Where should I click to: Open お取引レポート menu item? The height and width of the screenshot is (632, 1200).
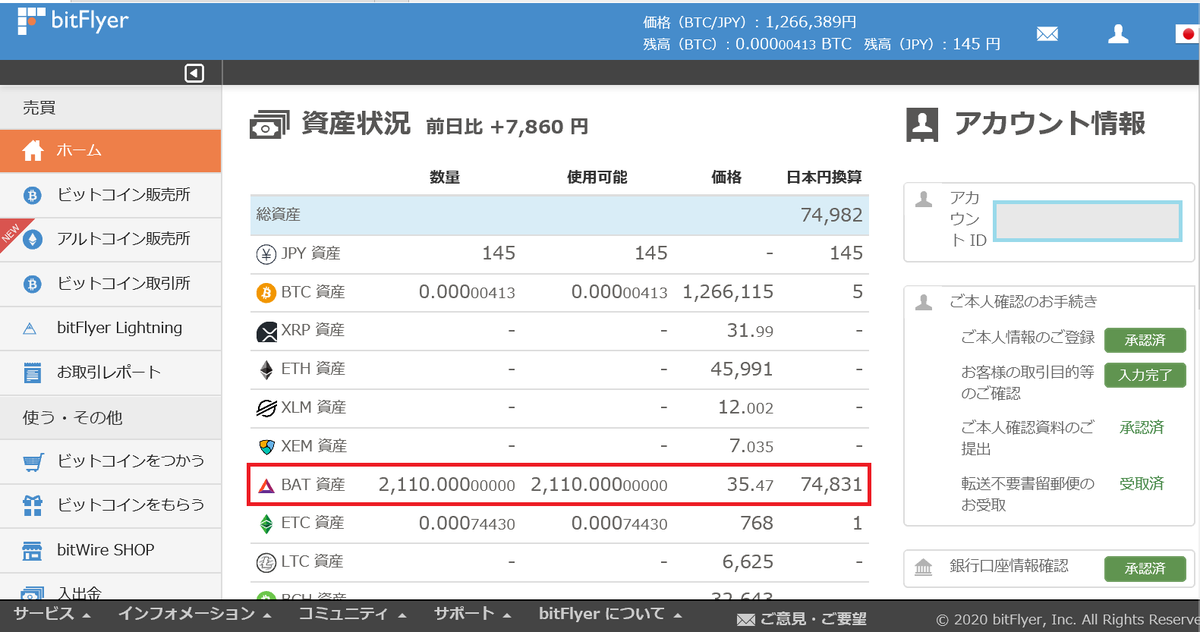tap(110, 373)
